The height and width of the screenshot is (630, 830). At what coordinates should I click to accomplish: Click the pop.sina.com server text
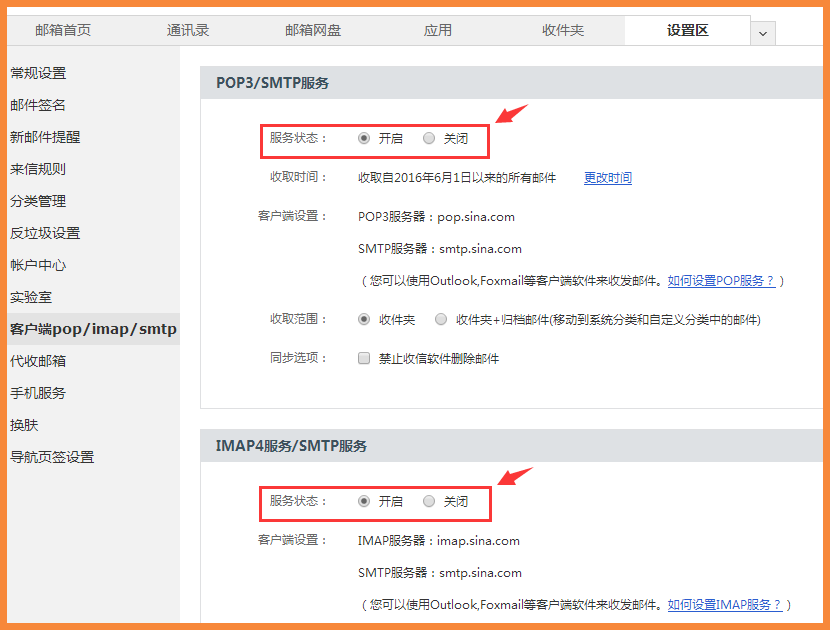(x=476, y=217)
